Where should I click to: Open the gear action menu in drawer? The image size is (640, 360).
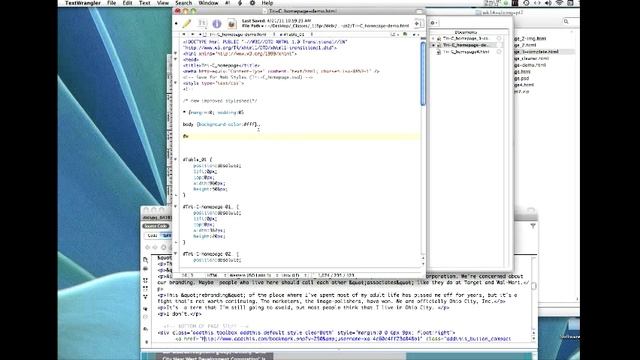tap(434, 23)
